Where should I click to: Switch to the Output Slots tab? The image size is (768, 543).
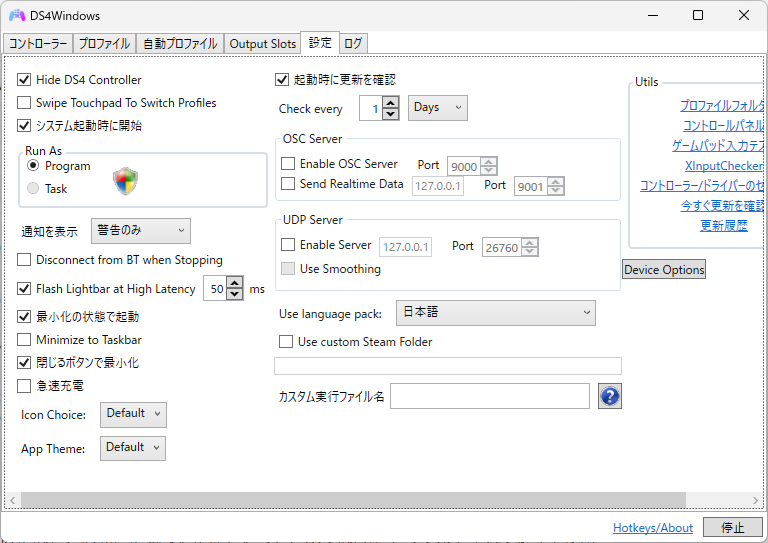[x=263, y=44]
